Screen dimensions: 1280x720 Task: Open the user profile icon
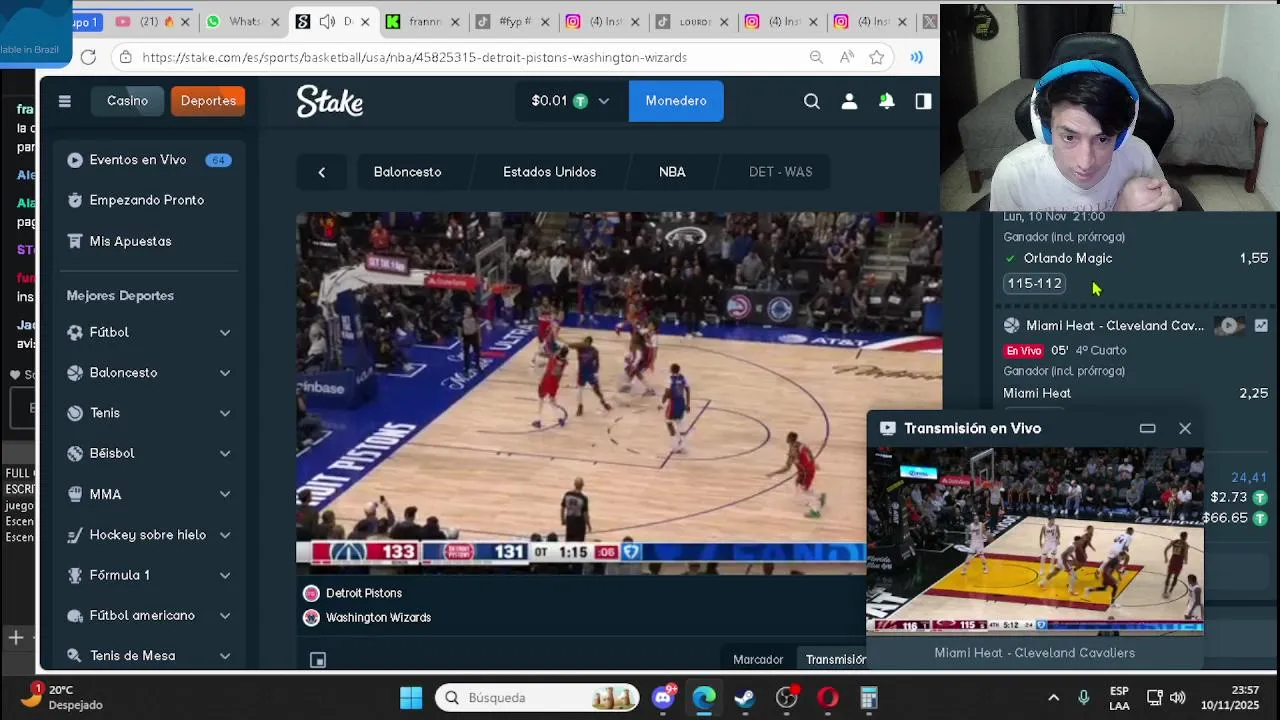click(x=849, y=101)
